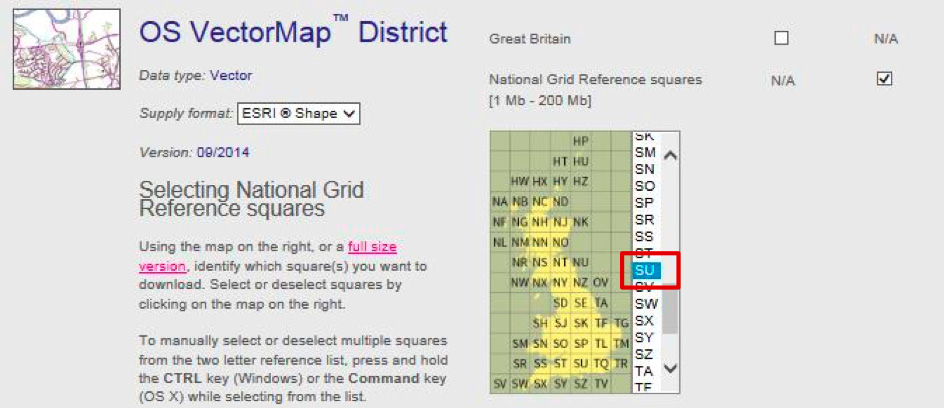This screenshot has width=945, height=409.
Task: Click the NO square on the grid map
Action: [560, 242]
